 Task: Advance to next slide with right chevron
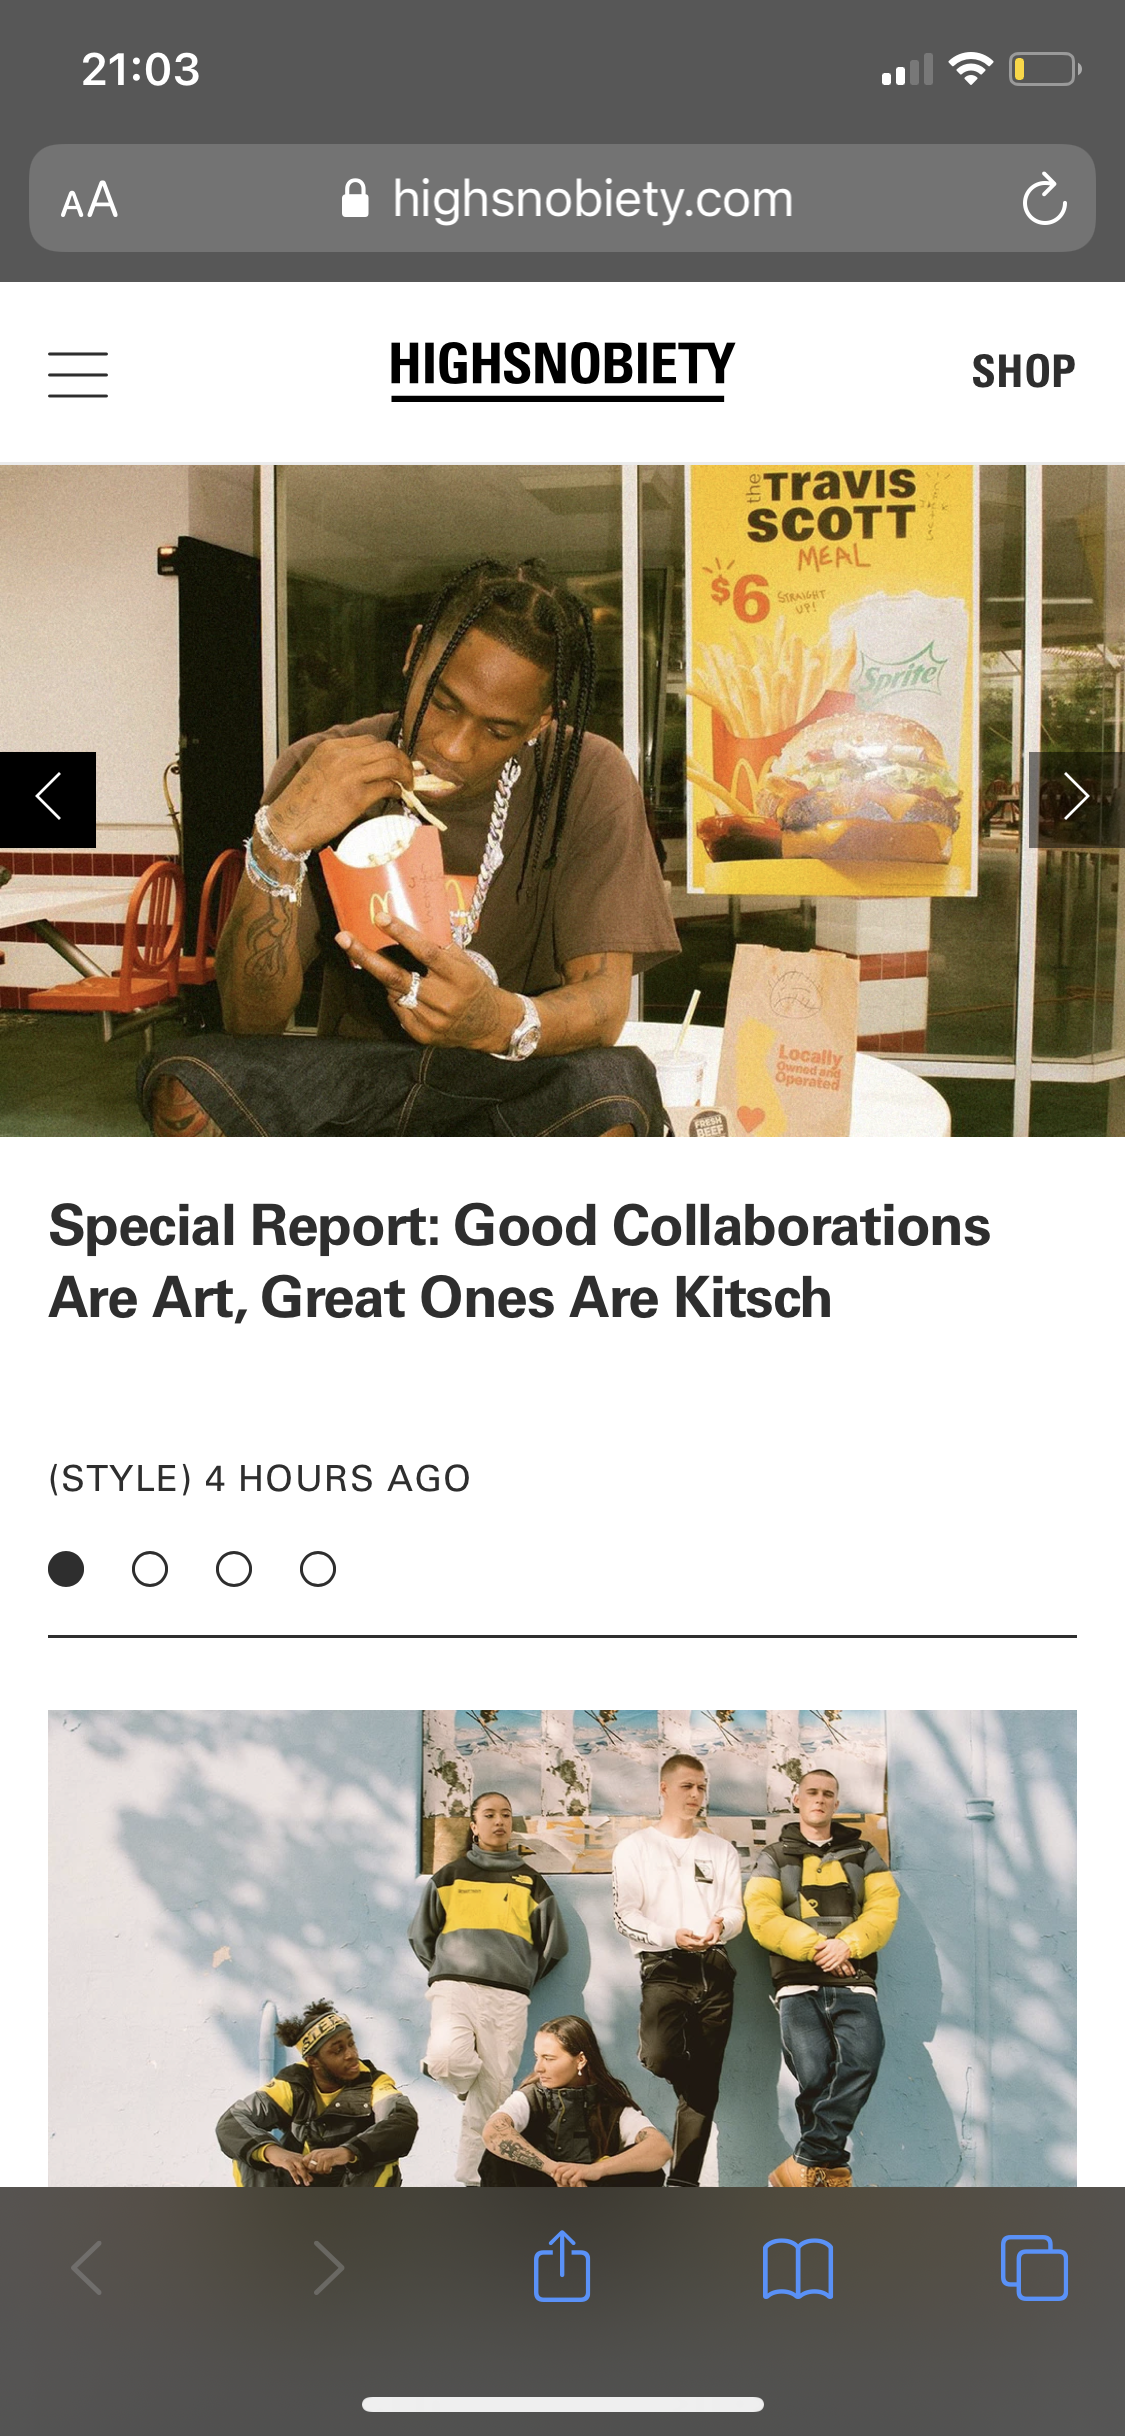click(x=1077, y=799)
